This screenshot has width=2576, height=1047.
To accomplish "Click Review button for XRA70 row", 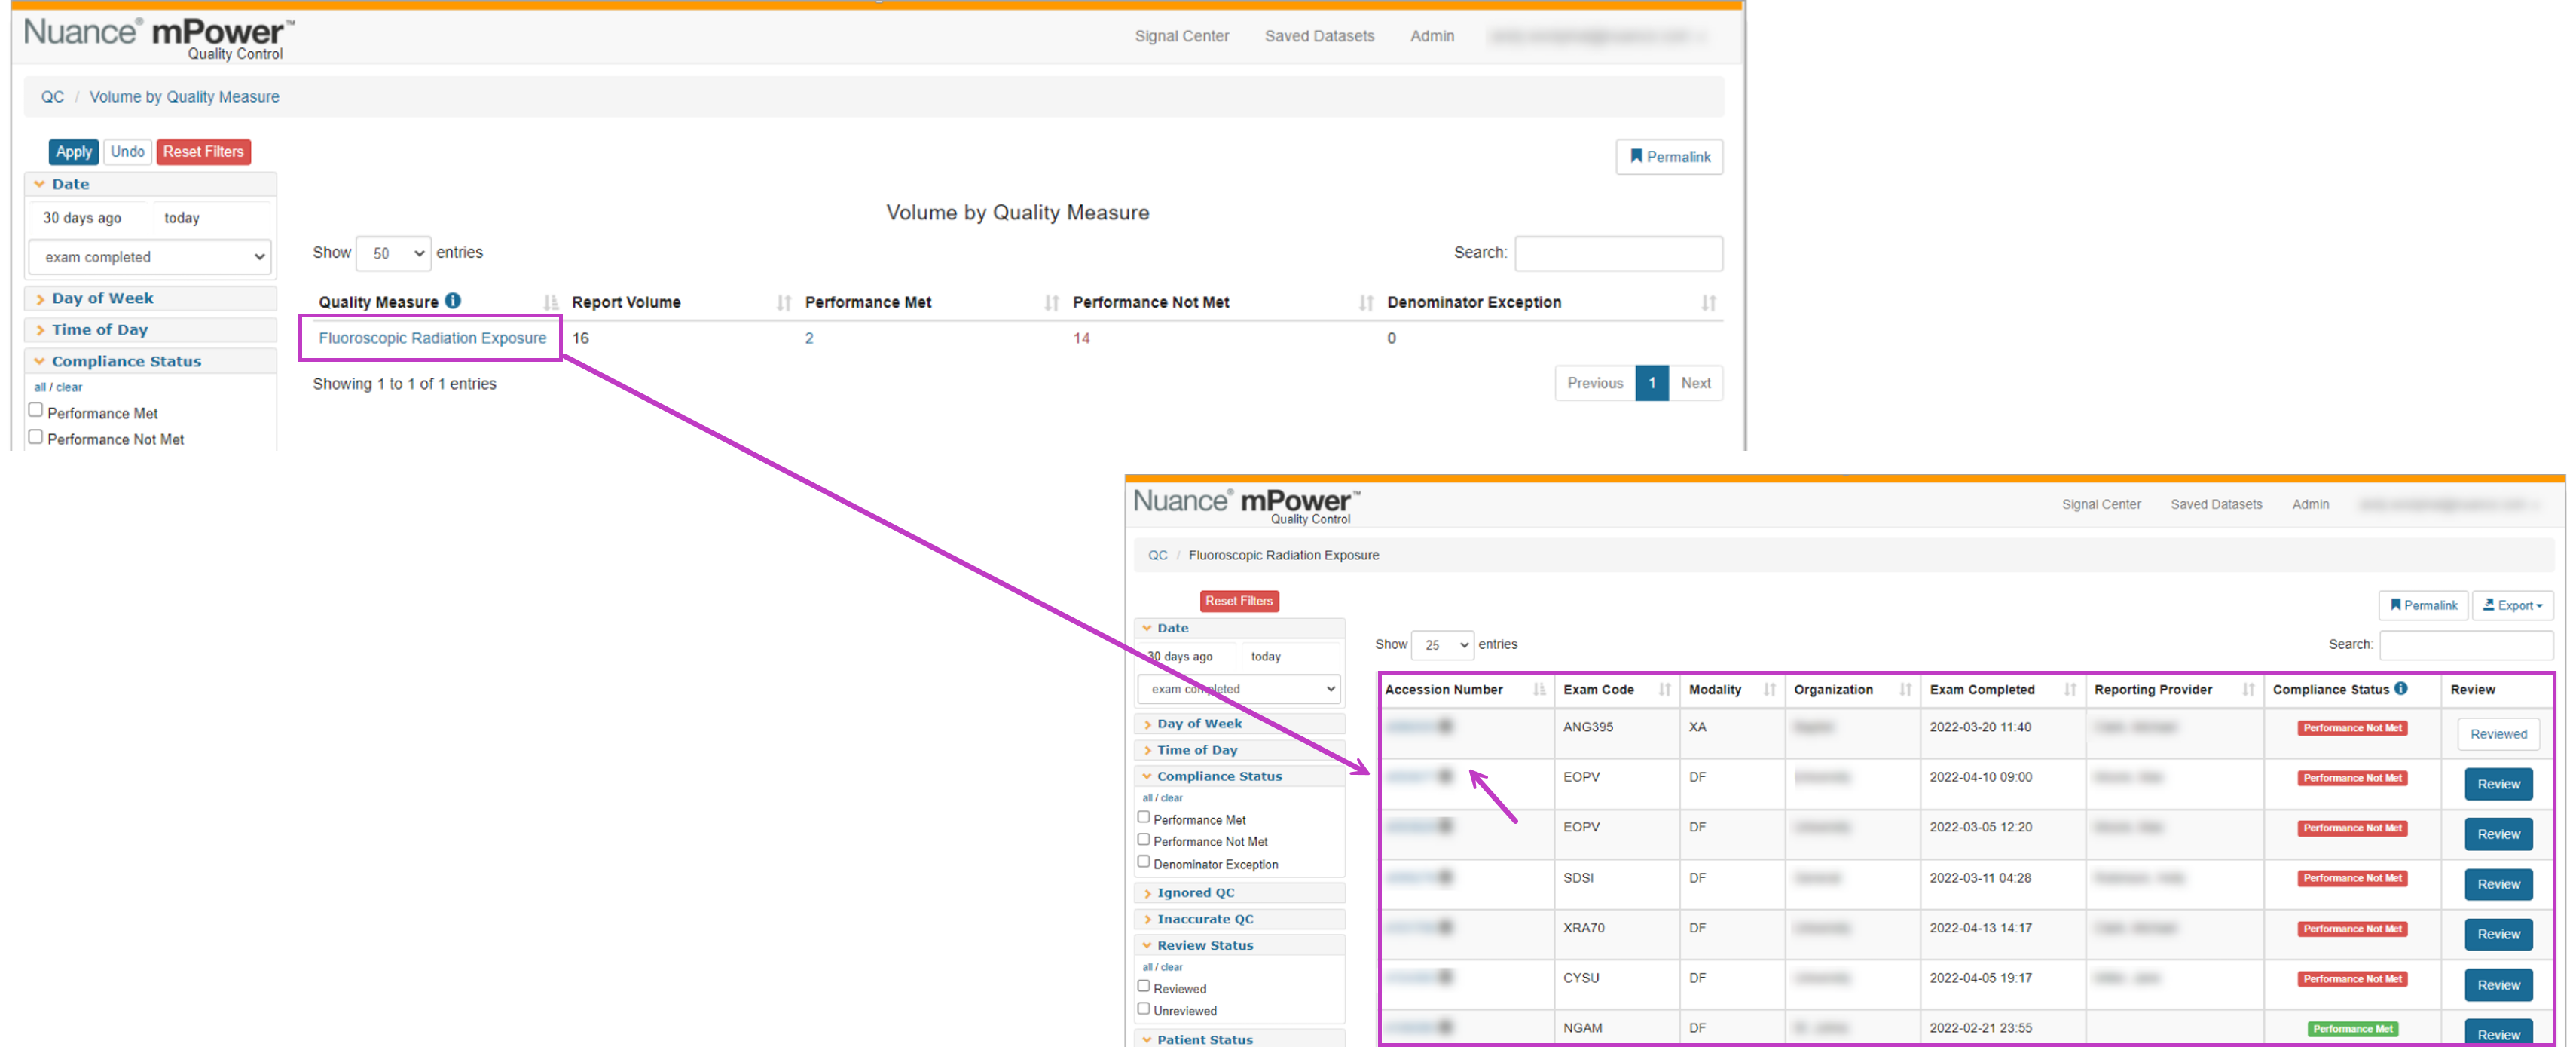I will tap(2498, 934).
